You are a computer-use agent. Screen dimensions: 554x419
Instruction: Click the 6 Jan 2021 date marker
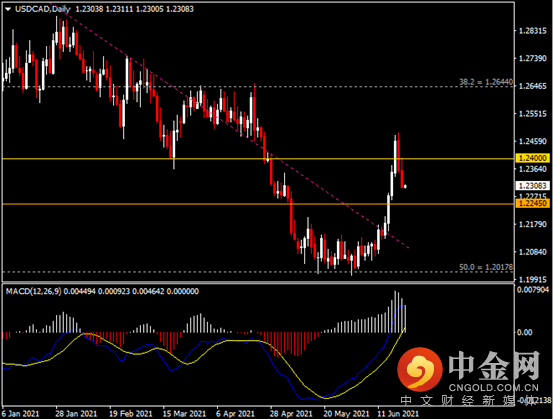[x=20, y=413]
